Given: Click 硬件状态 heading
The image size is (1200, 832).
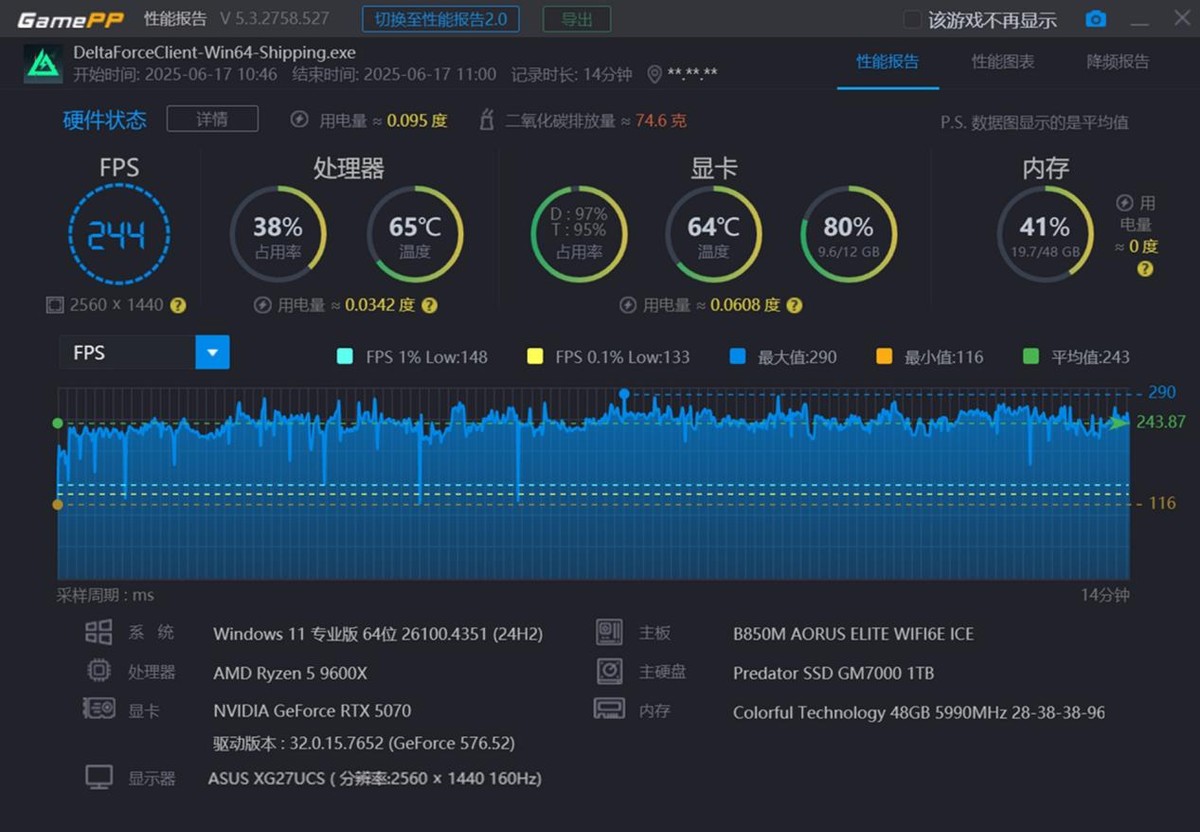Looking at the screenshot, I should tap(105, 120).
